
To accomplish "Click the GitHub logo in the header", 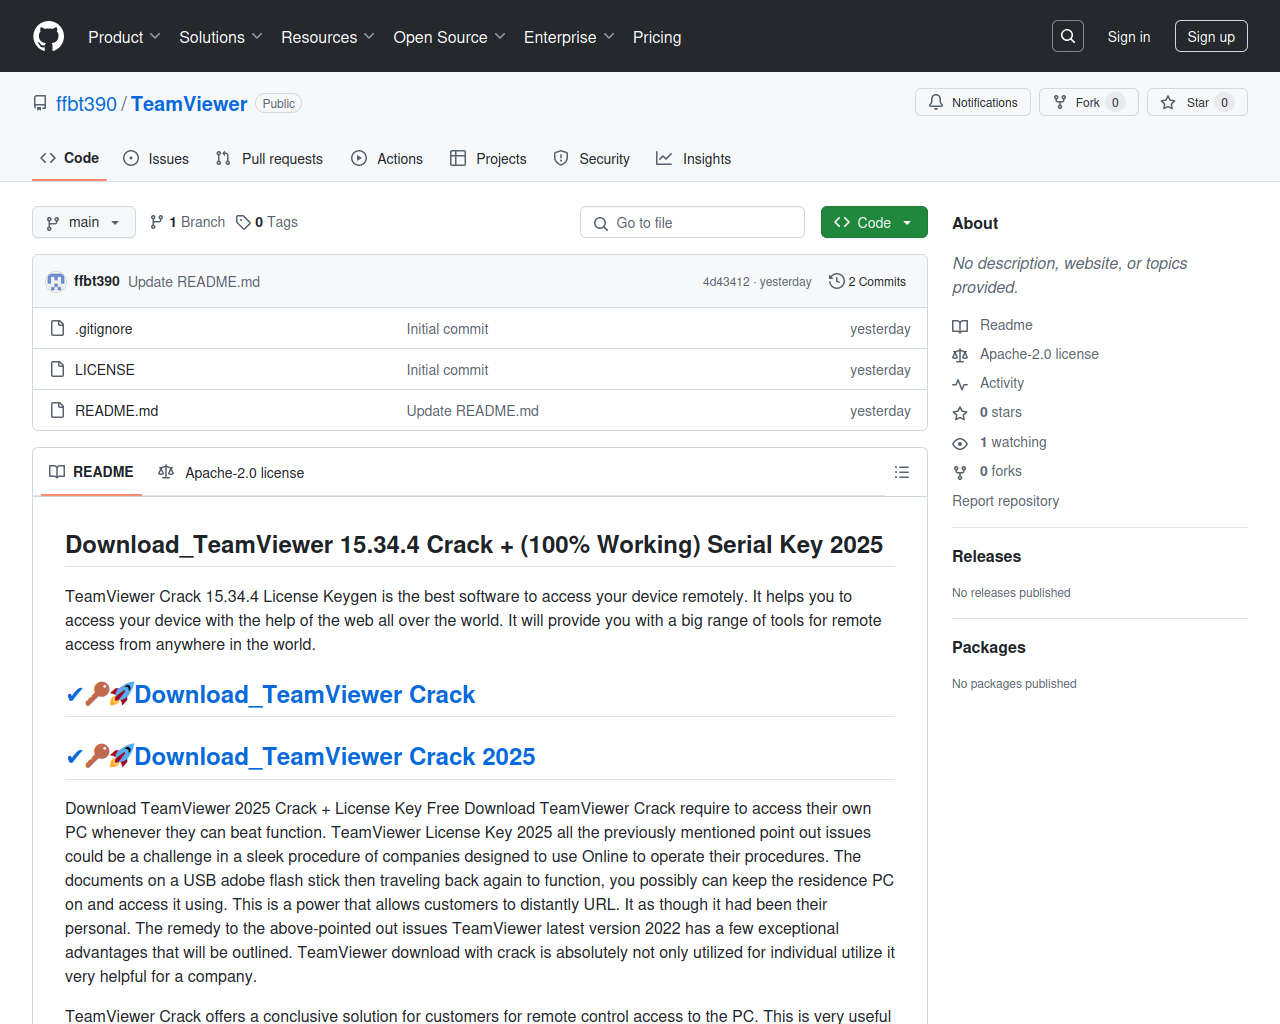I will click(48, 37).
